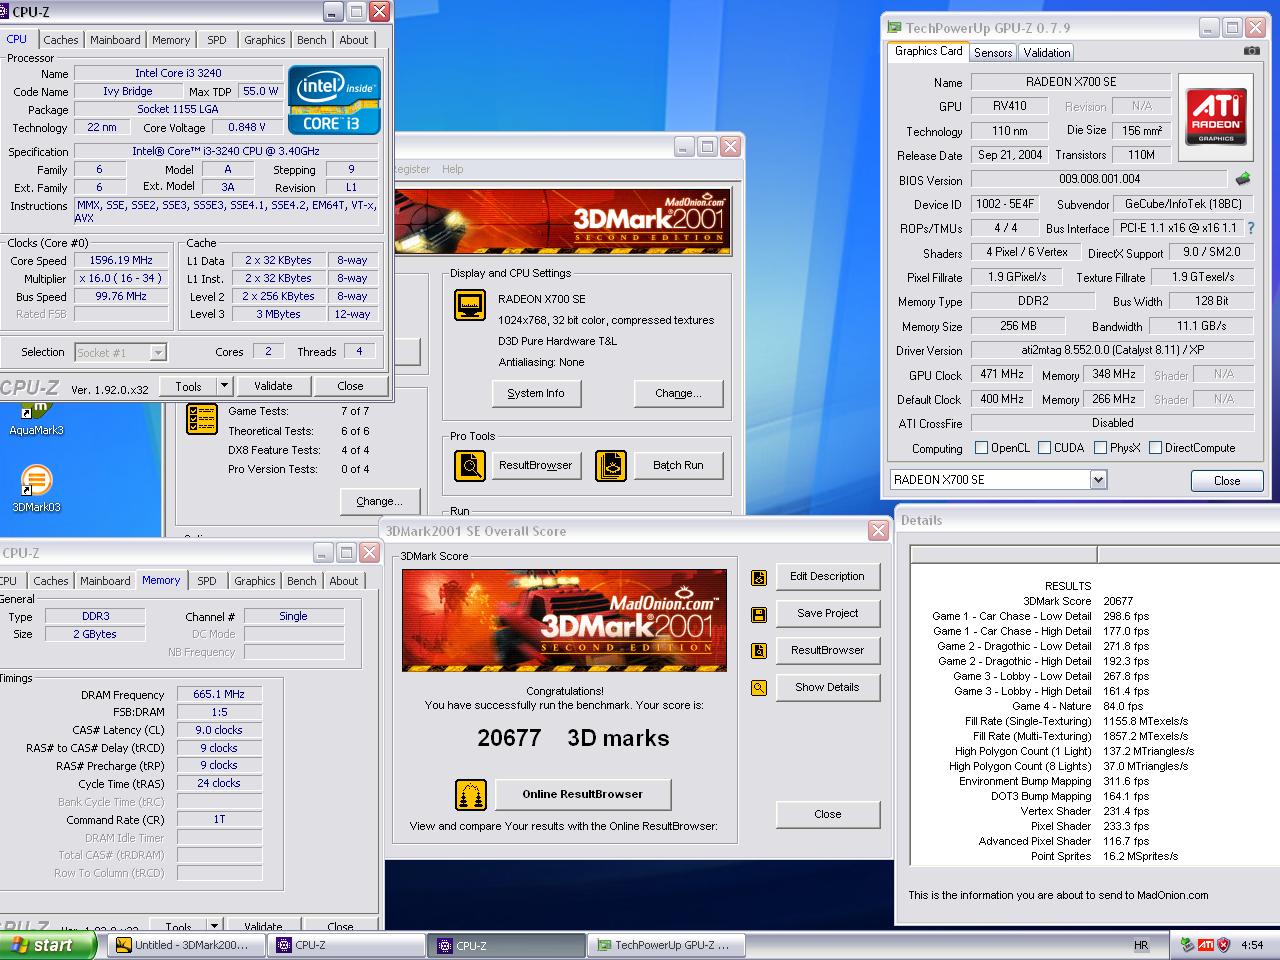Click Validate button in top CPU-Z
The width and height of the screenshot is (1280, 960).
[x=273, y=386]
